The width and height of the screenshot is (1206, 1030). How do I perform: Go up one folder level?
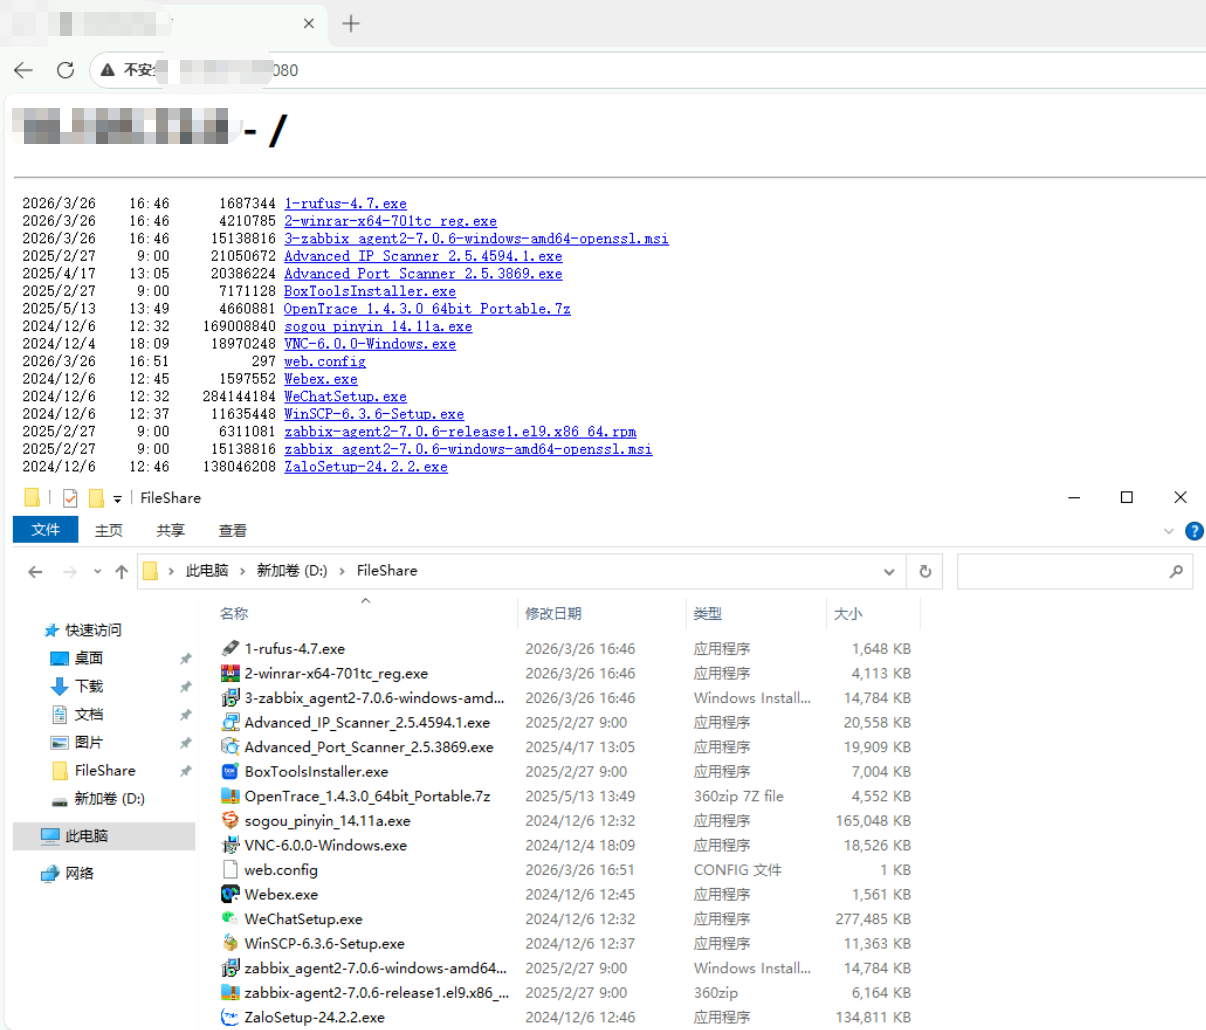(x=121, y=572)
